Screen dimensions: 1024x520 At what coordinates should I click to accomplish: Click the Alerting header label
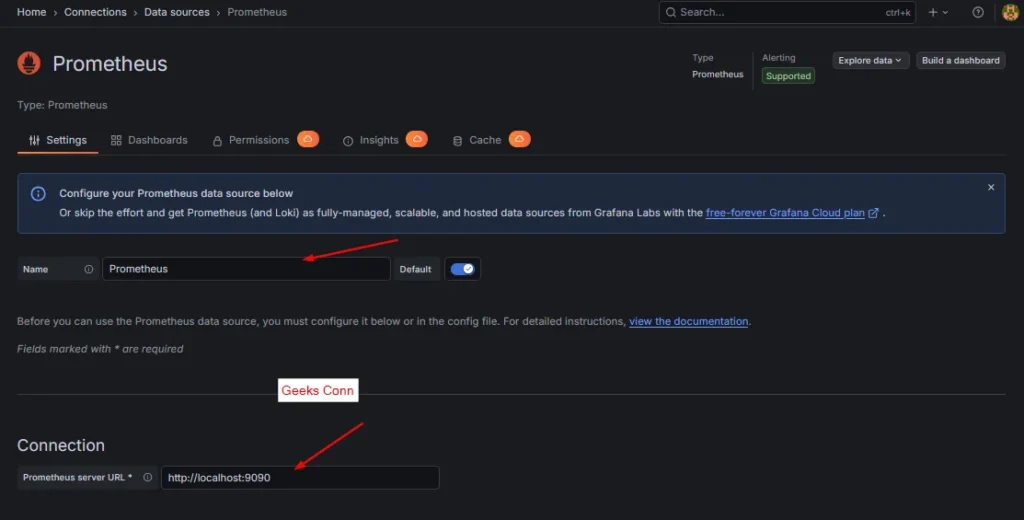click(x=778, y=58)
